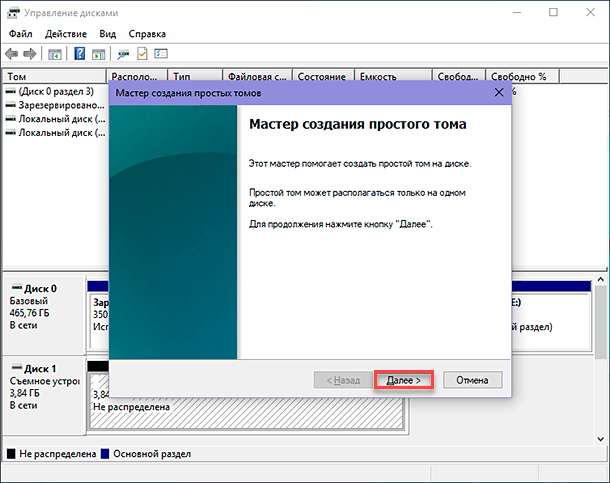Image resolution: width=610 pixels, height=483 pixels.
Task: Click the Мастер создания простого тома heading
Action: click(358, 124)
